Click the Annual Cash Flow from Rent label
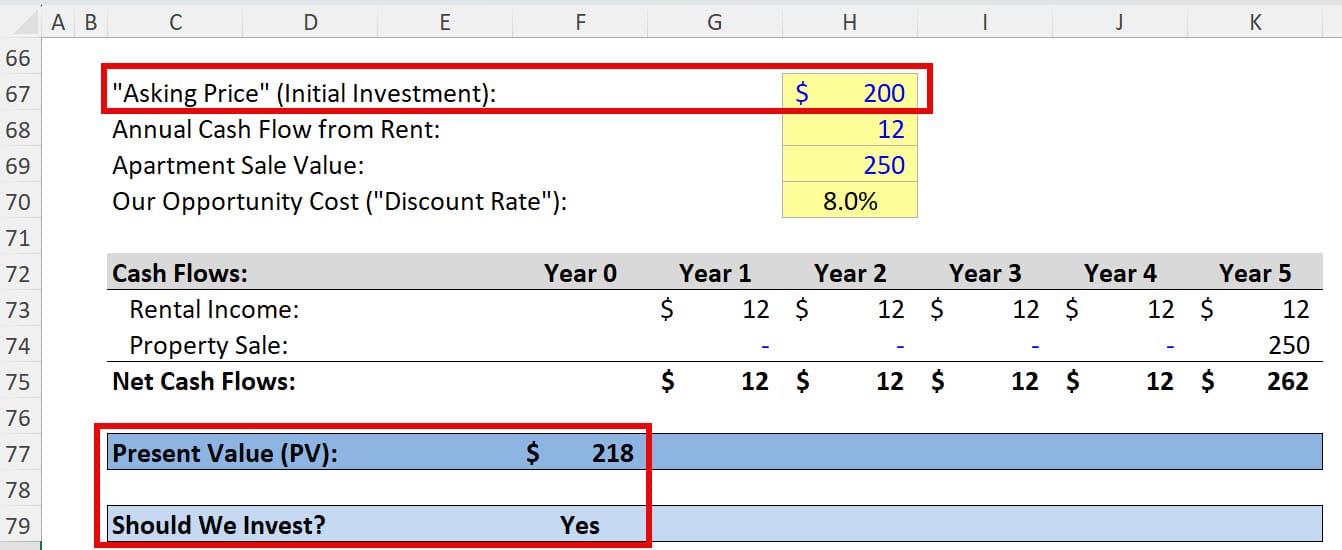The width and height of the screenshot is (1342, 550). [x=276, y=130]
